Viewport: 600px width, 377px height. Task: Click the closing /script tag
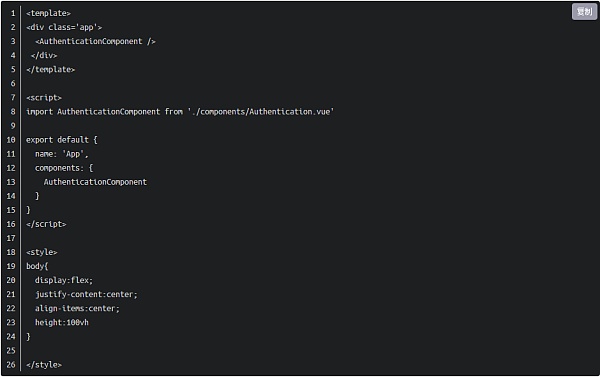[x=46, y=224]
